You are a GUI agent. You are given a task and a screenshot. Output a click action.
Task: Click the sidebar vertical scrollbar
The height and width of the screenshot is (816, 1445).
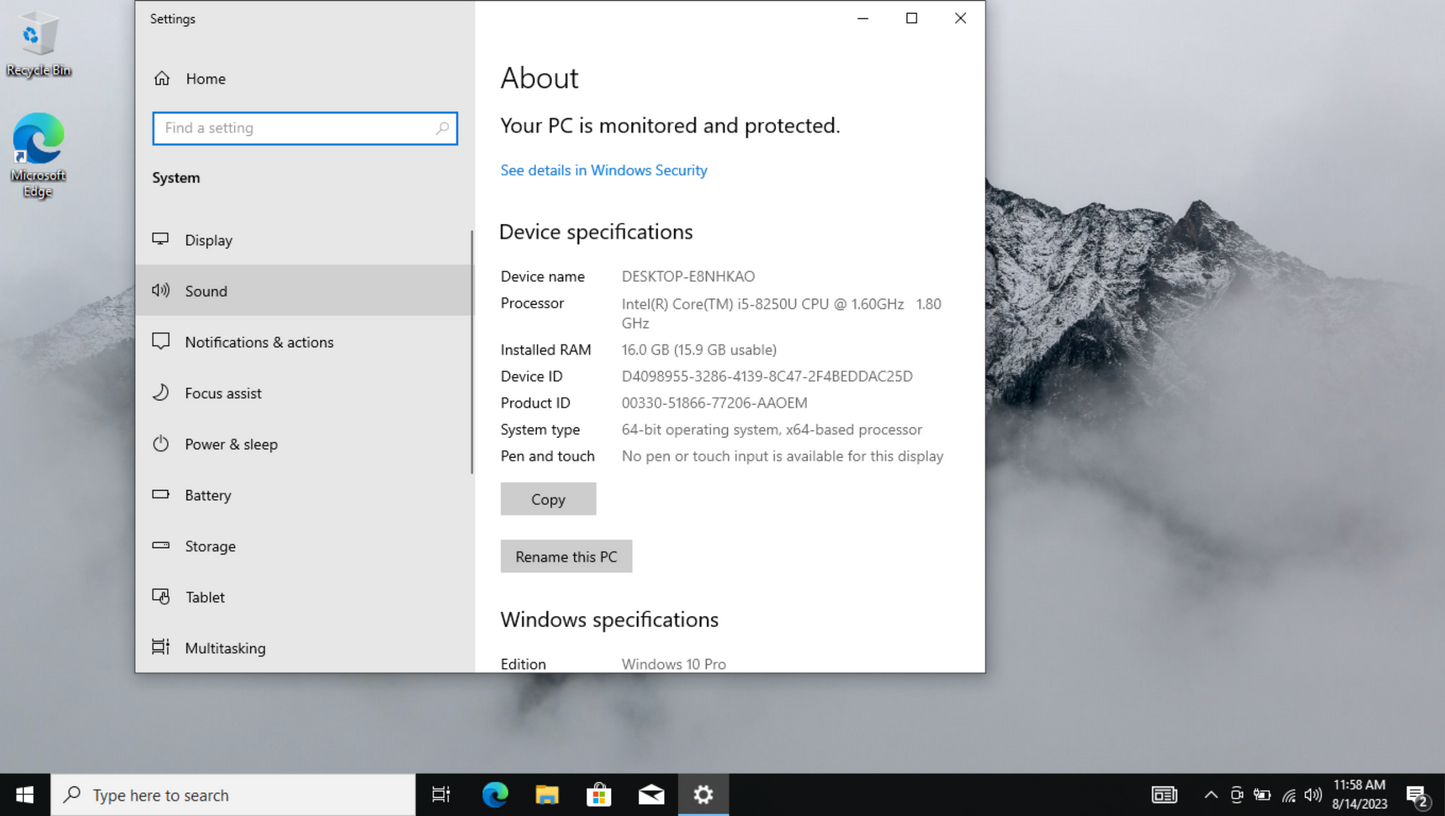click(471, 352)
